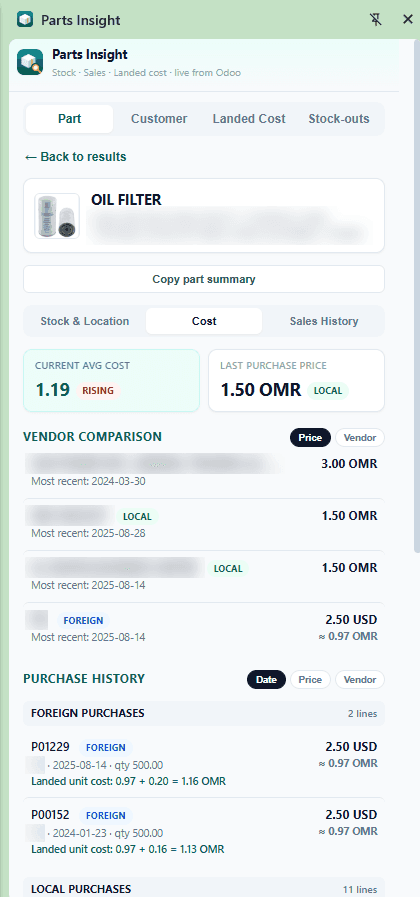Screen dimensions: 420x897
Task: Click Copy part summary button
Action: point(204,279)
